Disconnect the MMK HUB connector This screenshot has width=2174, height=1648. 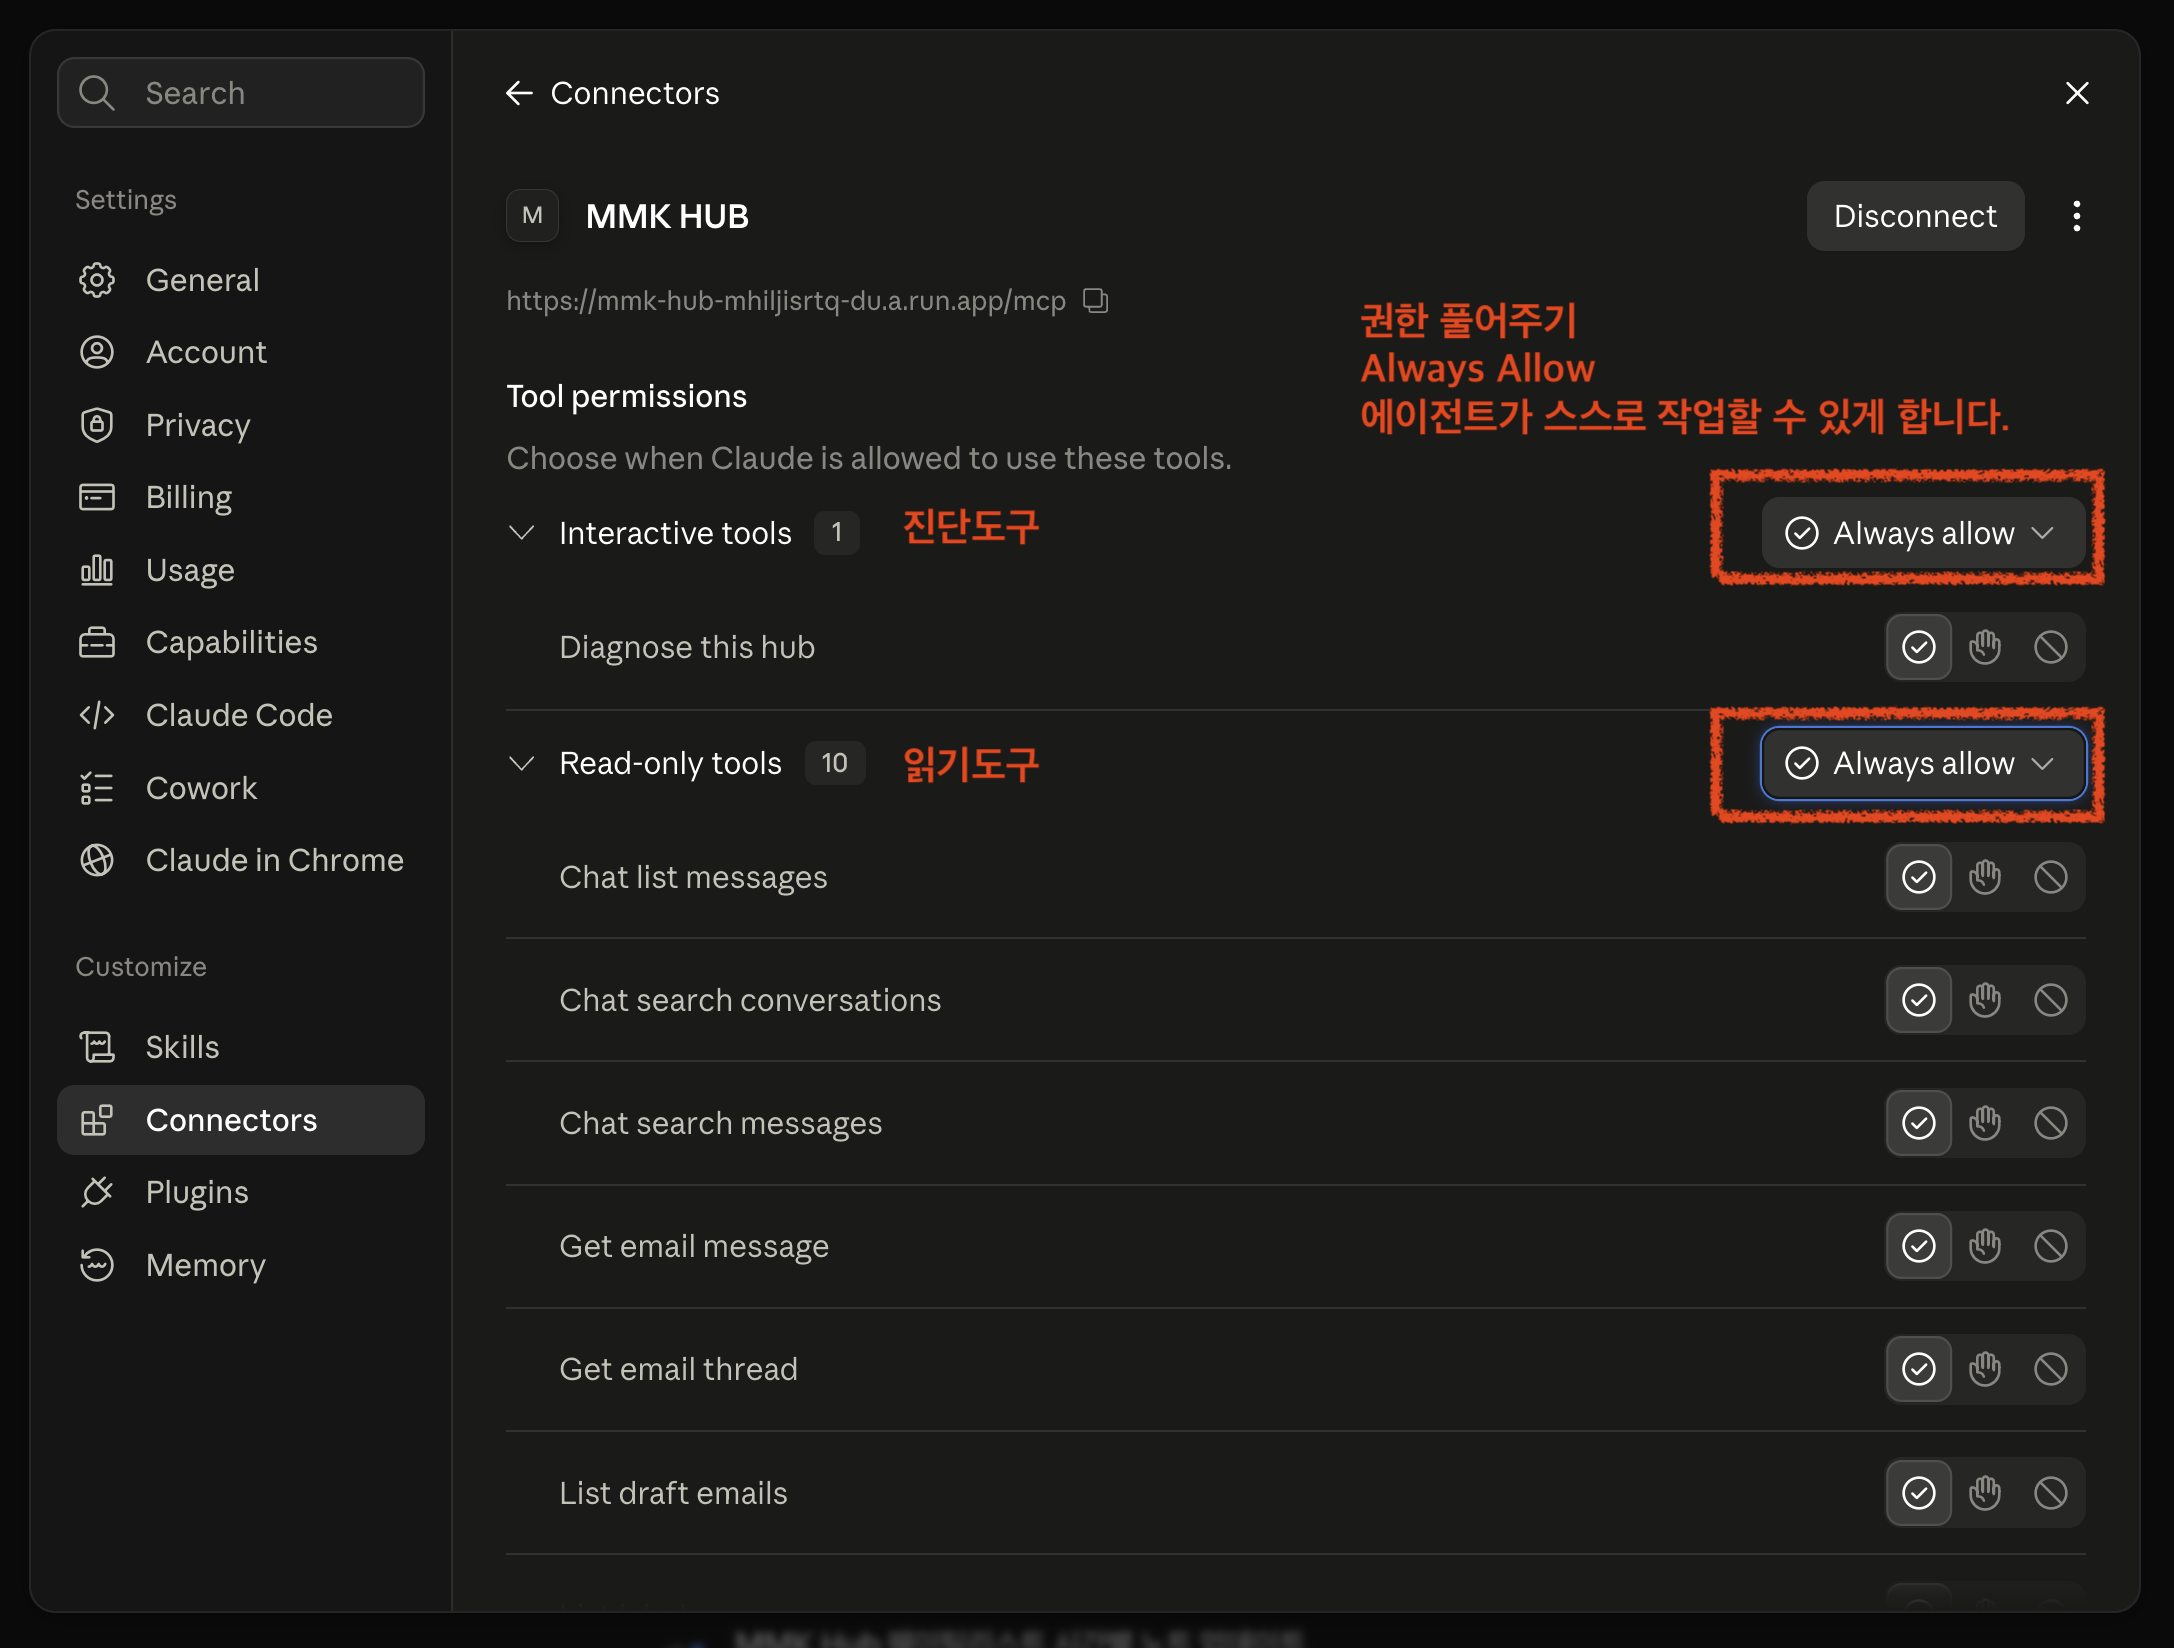1914,216
